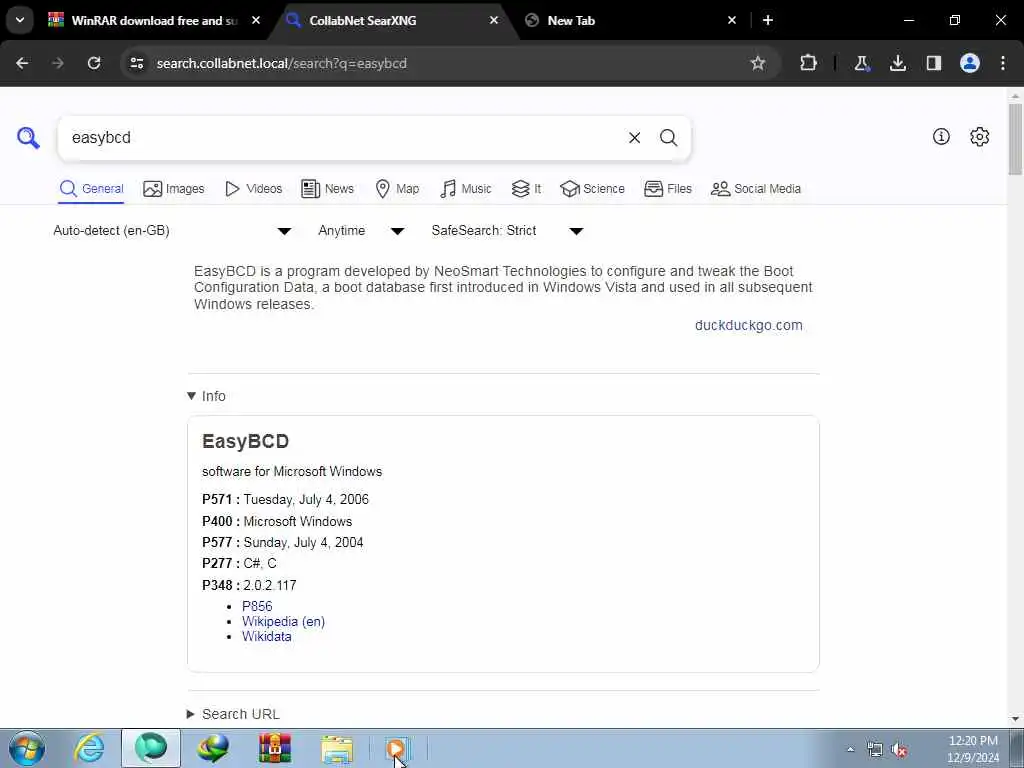Click in the easybcd search field
The width and height of the screenshot is (1024, 768).
[340, 138]
